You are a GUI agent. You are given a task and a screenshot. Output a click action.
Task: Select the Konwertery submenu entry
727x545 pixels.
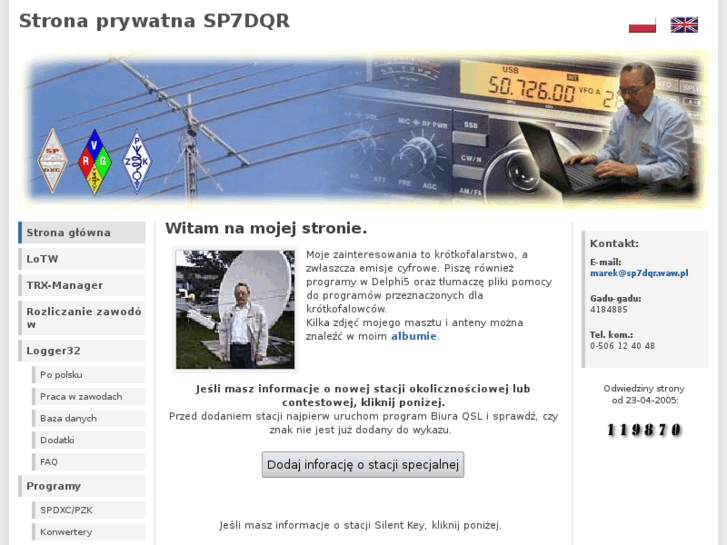(89, 532)
